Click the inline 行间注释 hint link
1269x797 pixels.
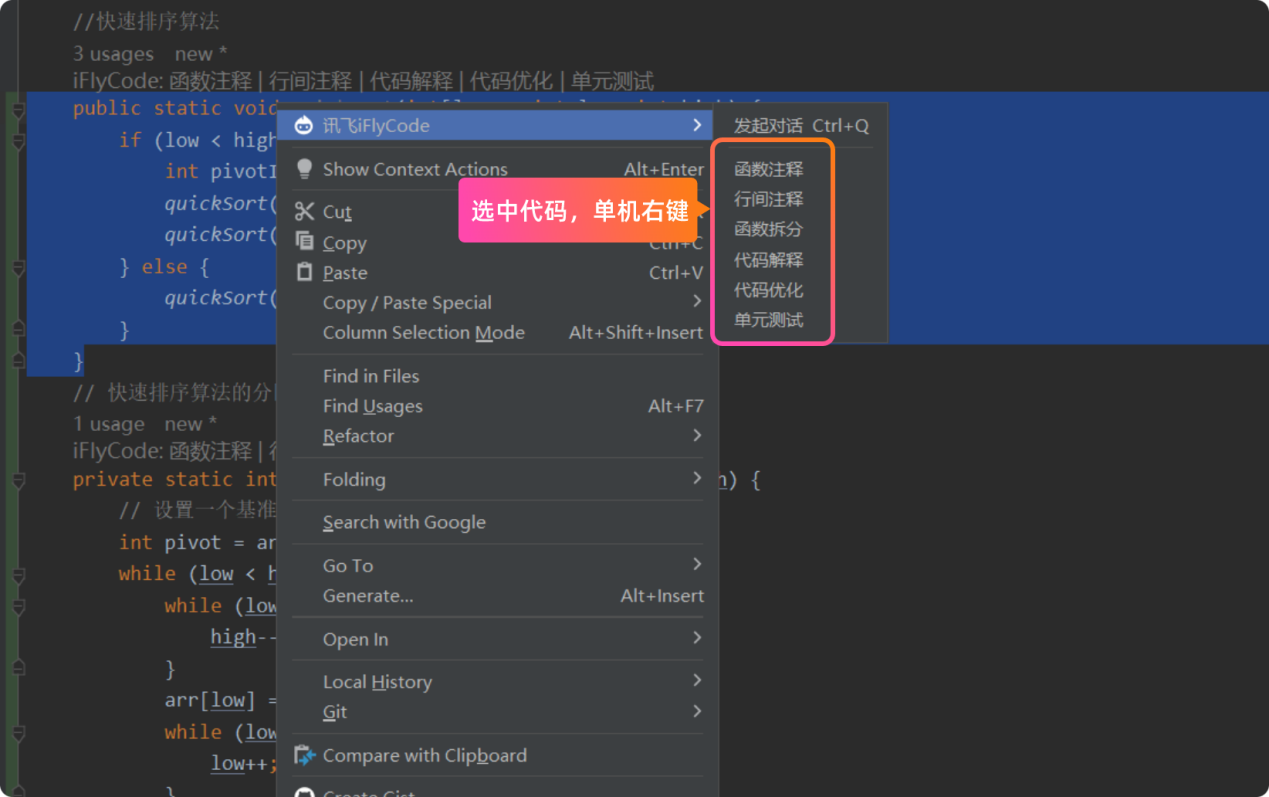click(310, 80)
